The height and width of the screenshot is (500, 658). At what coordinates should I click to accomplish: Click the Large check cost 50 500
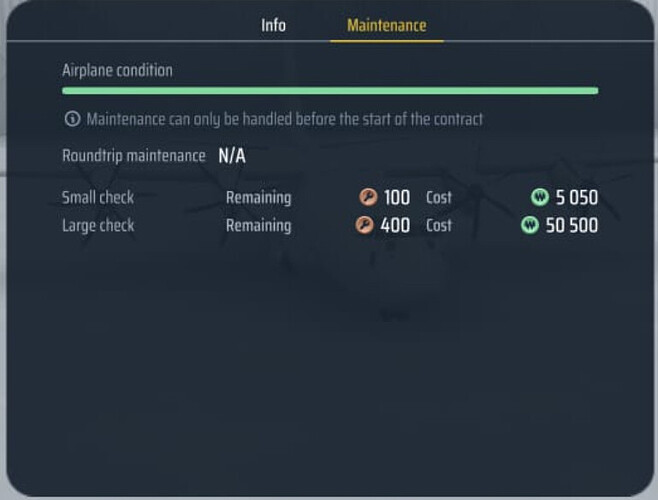pos(572,225)
